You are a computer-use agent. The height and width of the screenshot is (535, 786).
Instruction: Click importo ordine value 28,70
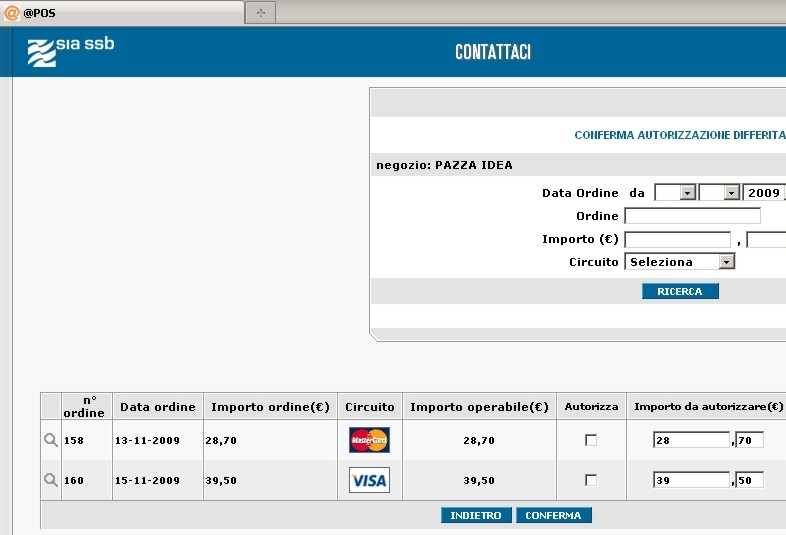coord(221,440)
